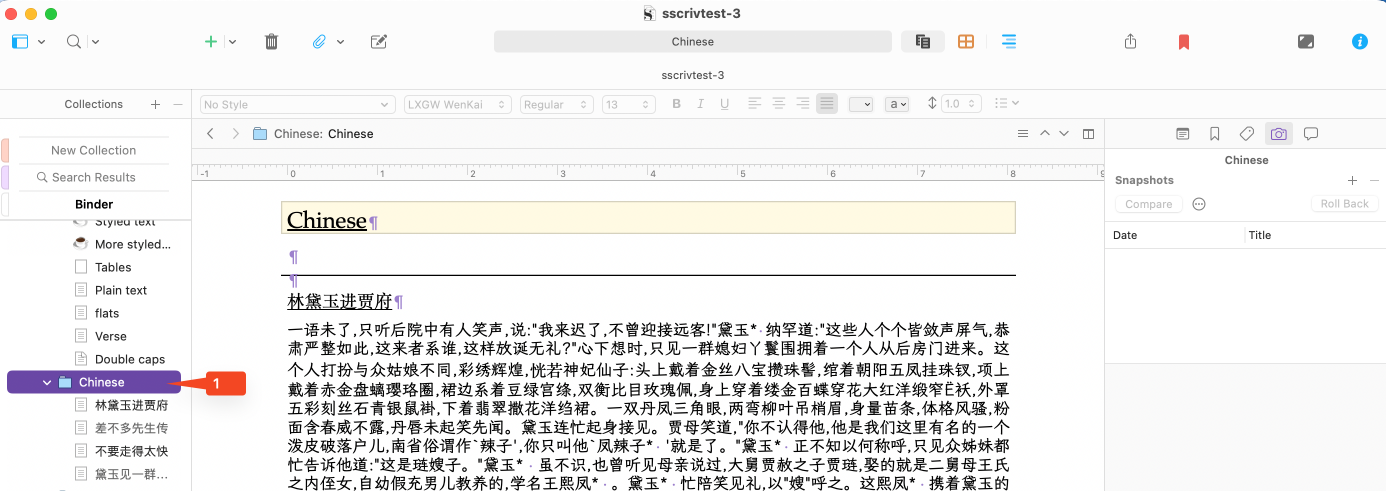Open the inspector Metadata tag icon
Viewport: 1386px width, 491px height.
click(x=1246, y=133)
